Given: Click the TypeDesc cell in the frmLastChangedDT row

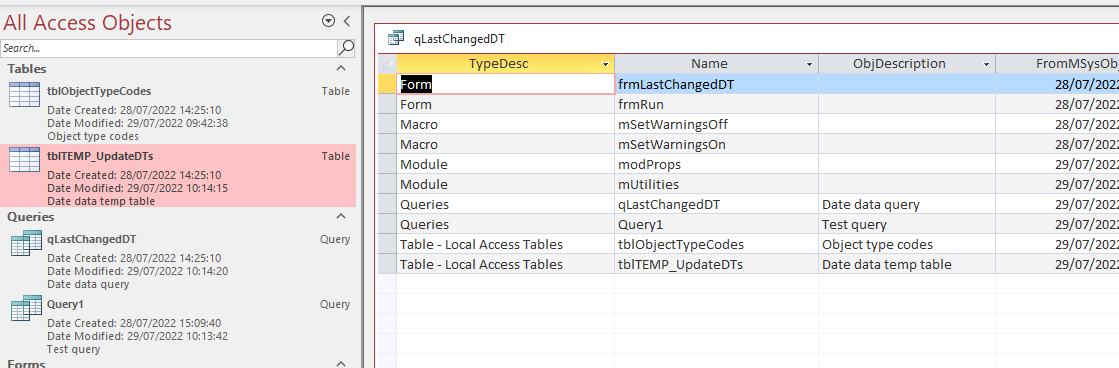Looking at the screenshot, I should click(505, 84).
